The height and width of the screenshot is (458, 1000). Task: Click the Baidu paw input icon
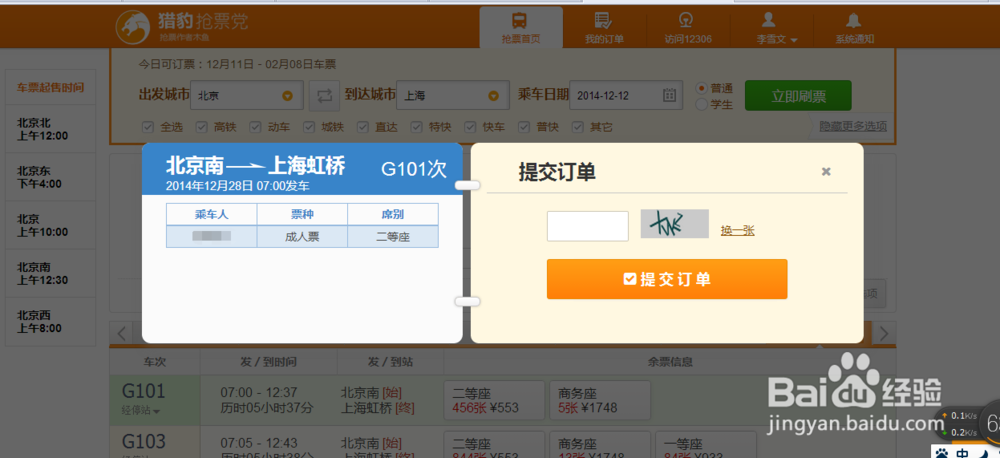[x=942, y=452]
